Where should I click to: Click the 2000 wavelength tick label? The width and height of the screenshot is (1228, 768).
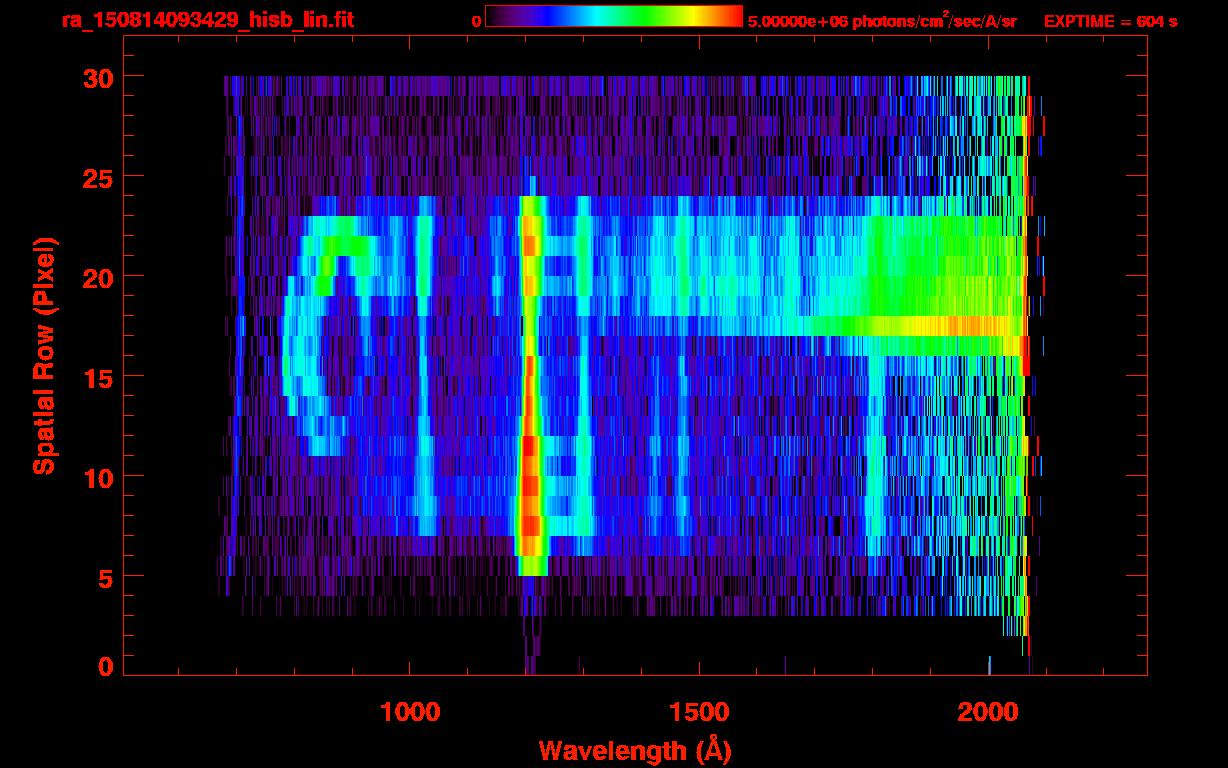tap(988, 711)
